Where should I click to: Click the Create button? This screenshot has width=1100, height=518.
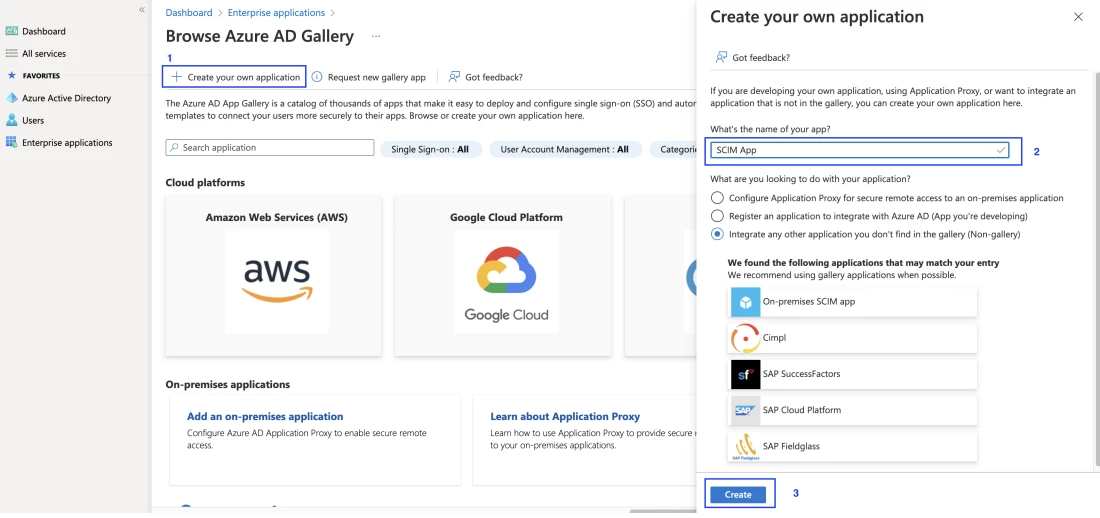[x=738, y=495]
